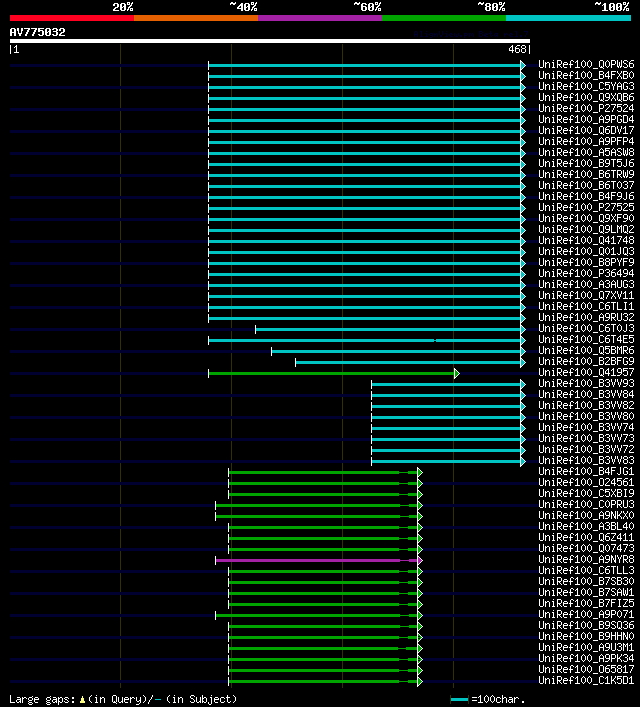The height and width of the screenshot is (707, 640).
Task: Click the cyan ~100% identity color segment
Action: 568,18
